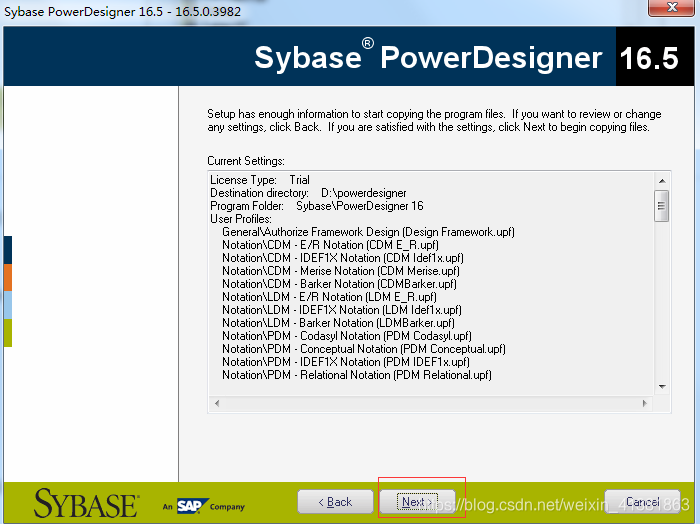Click the 'LDM - IDEF1X Notation' entry
700x524 pixels.
pyautogui.click(x=342, y=310)
